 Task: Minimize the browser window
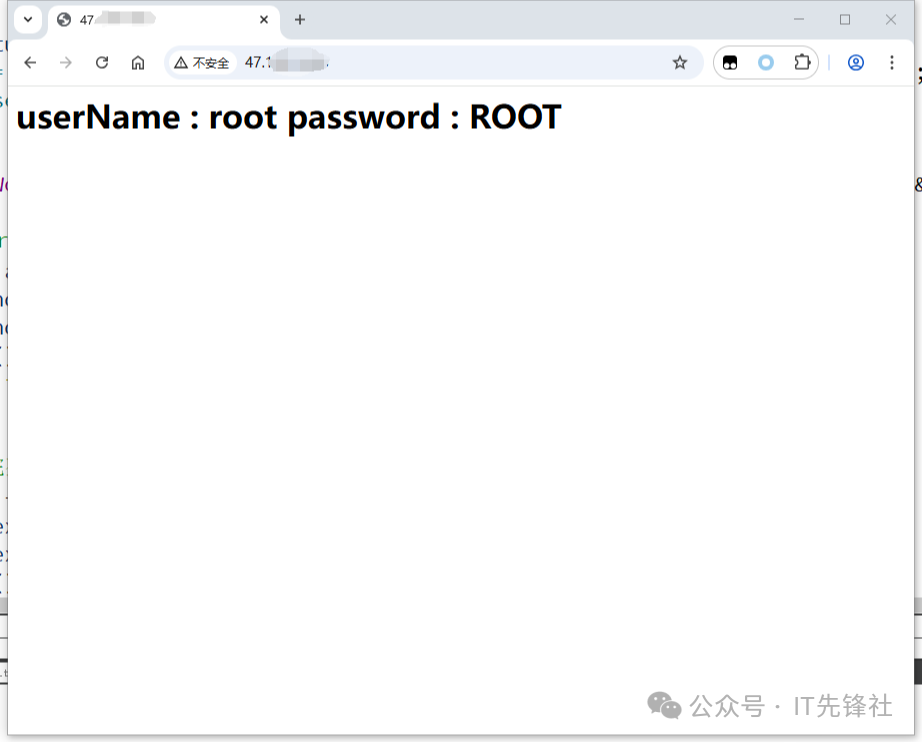[x=799, y=20]
